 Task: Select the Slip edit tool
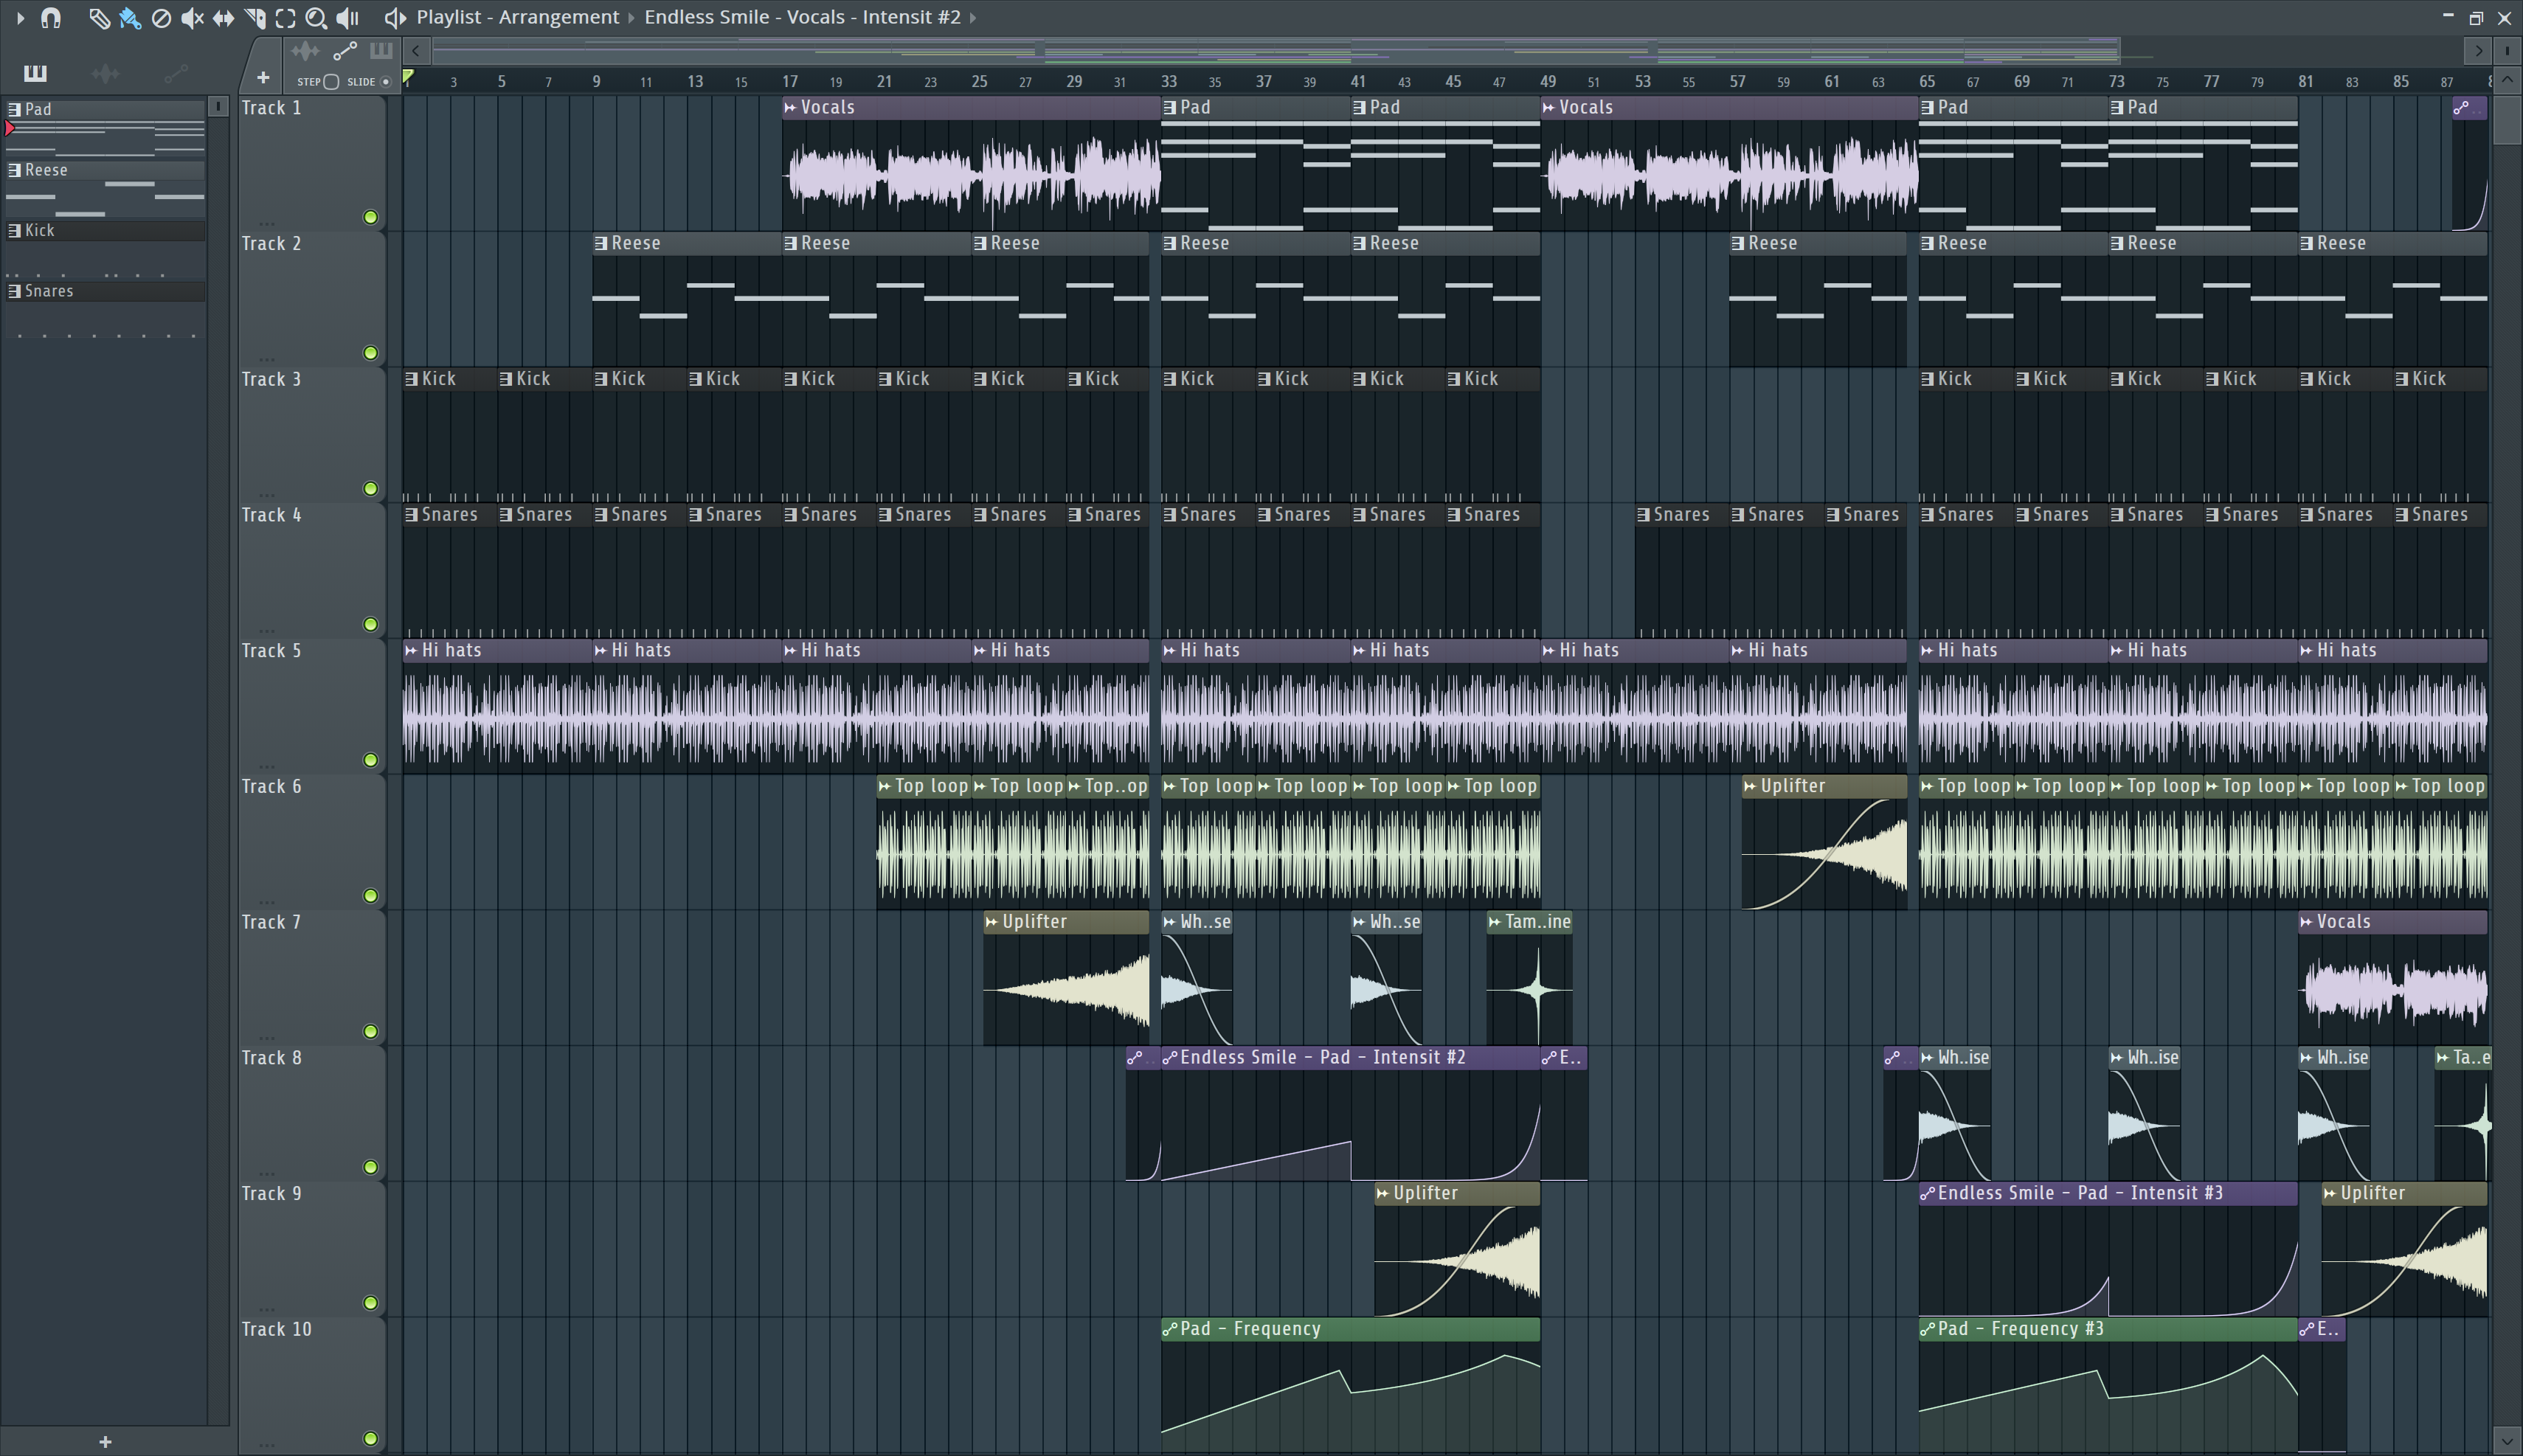coord(223,18)
